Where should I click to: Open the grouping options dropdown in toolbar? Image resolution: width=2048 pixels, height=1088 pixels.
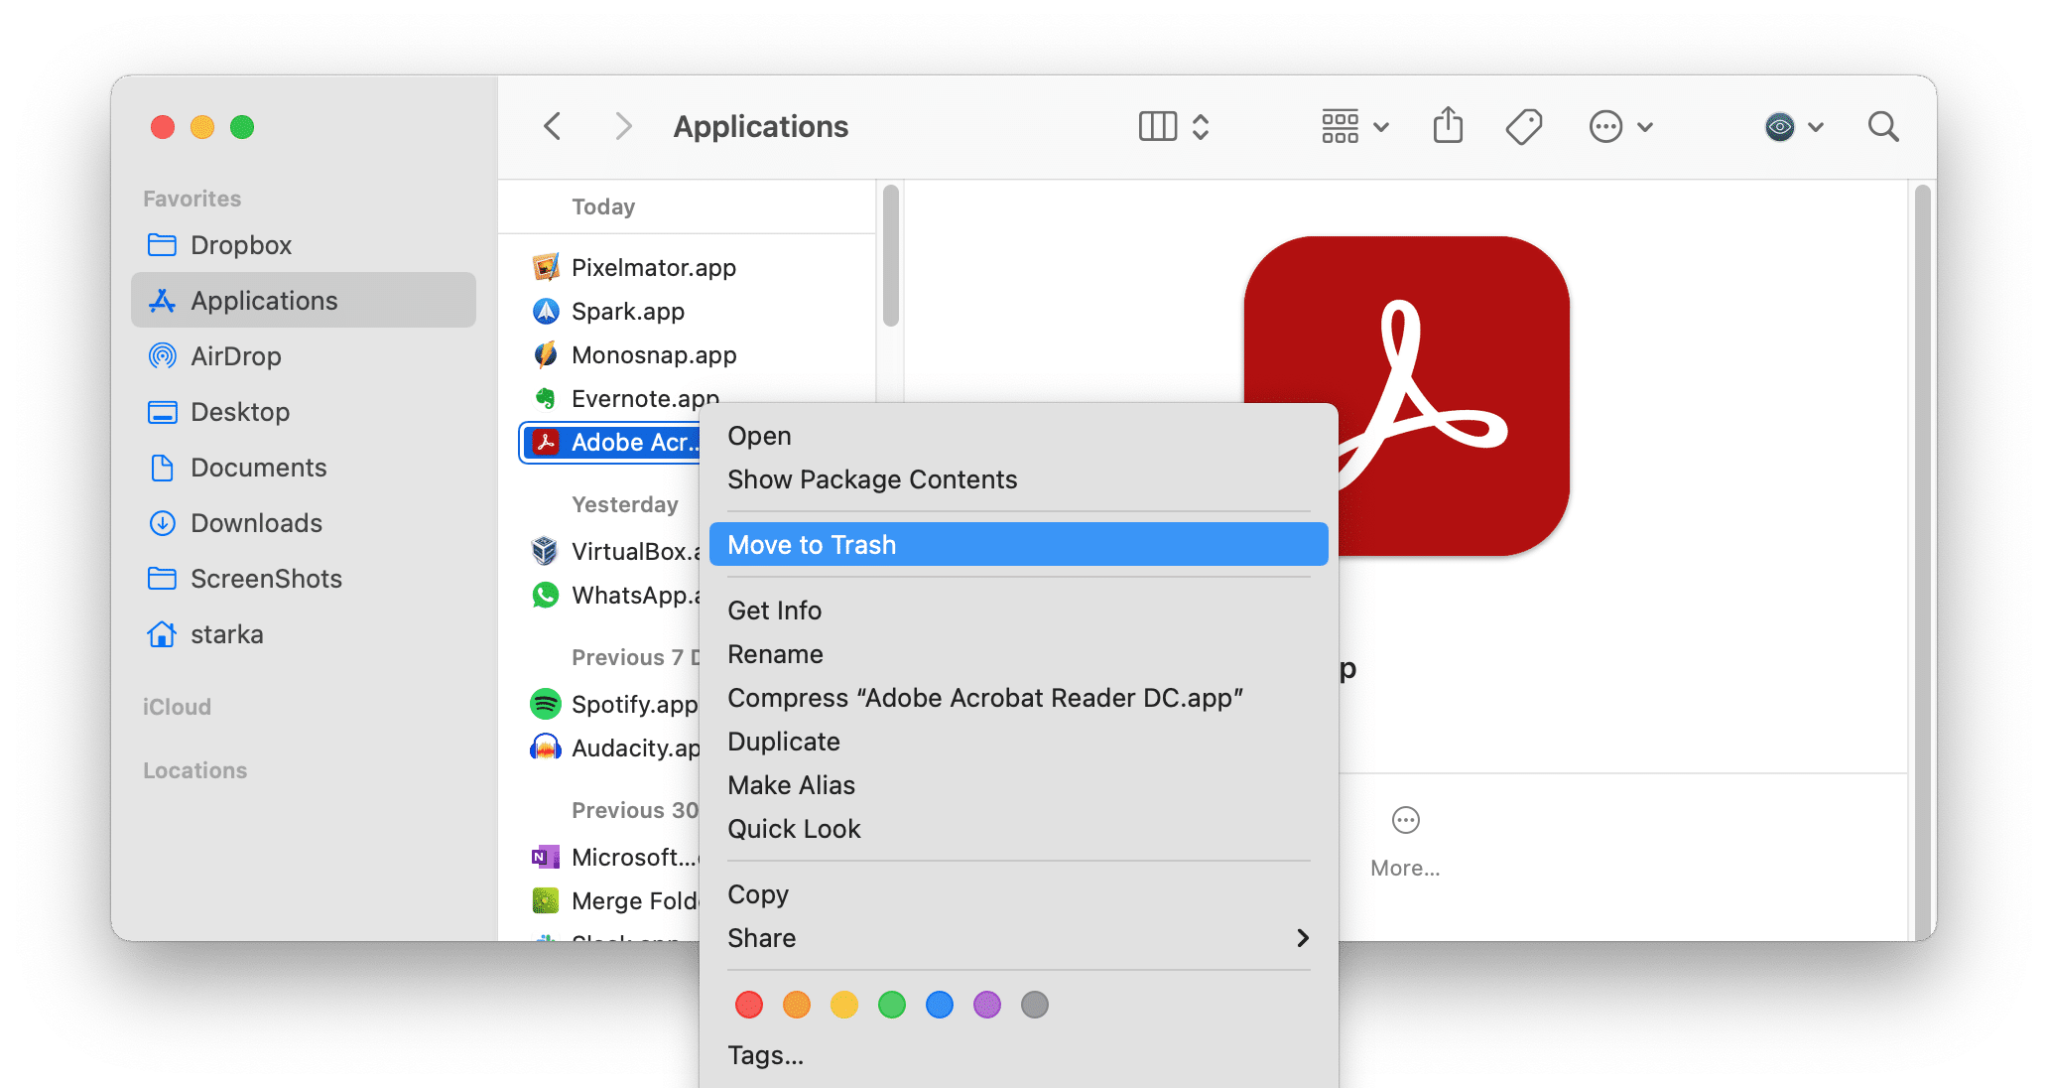[1382, 126]
